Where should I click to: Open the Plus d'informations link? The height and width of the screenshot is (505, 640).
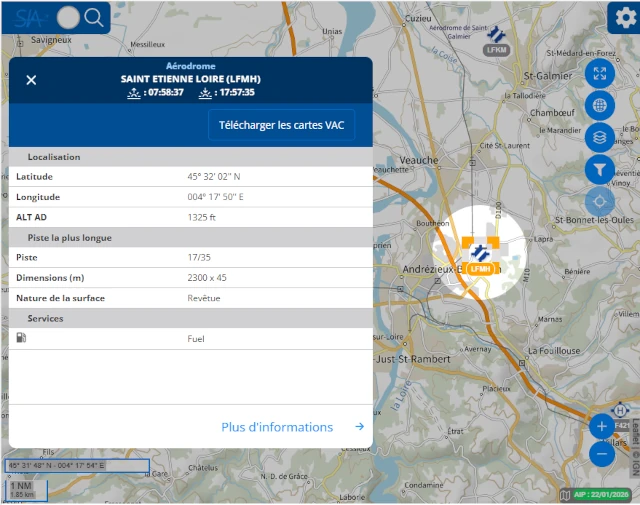tap(292, 427)
